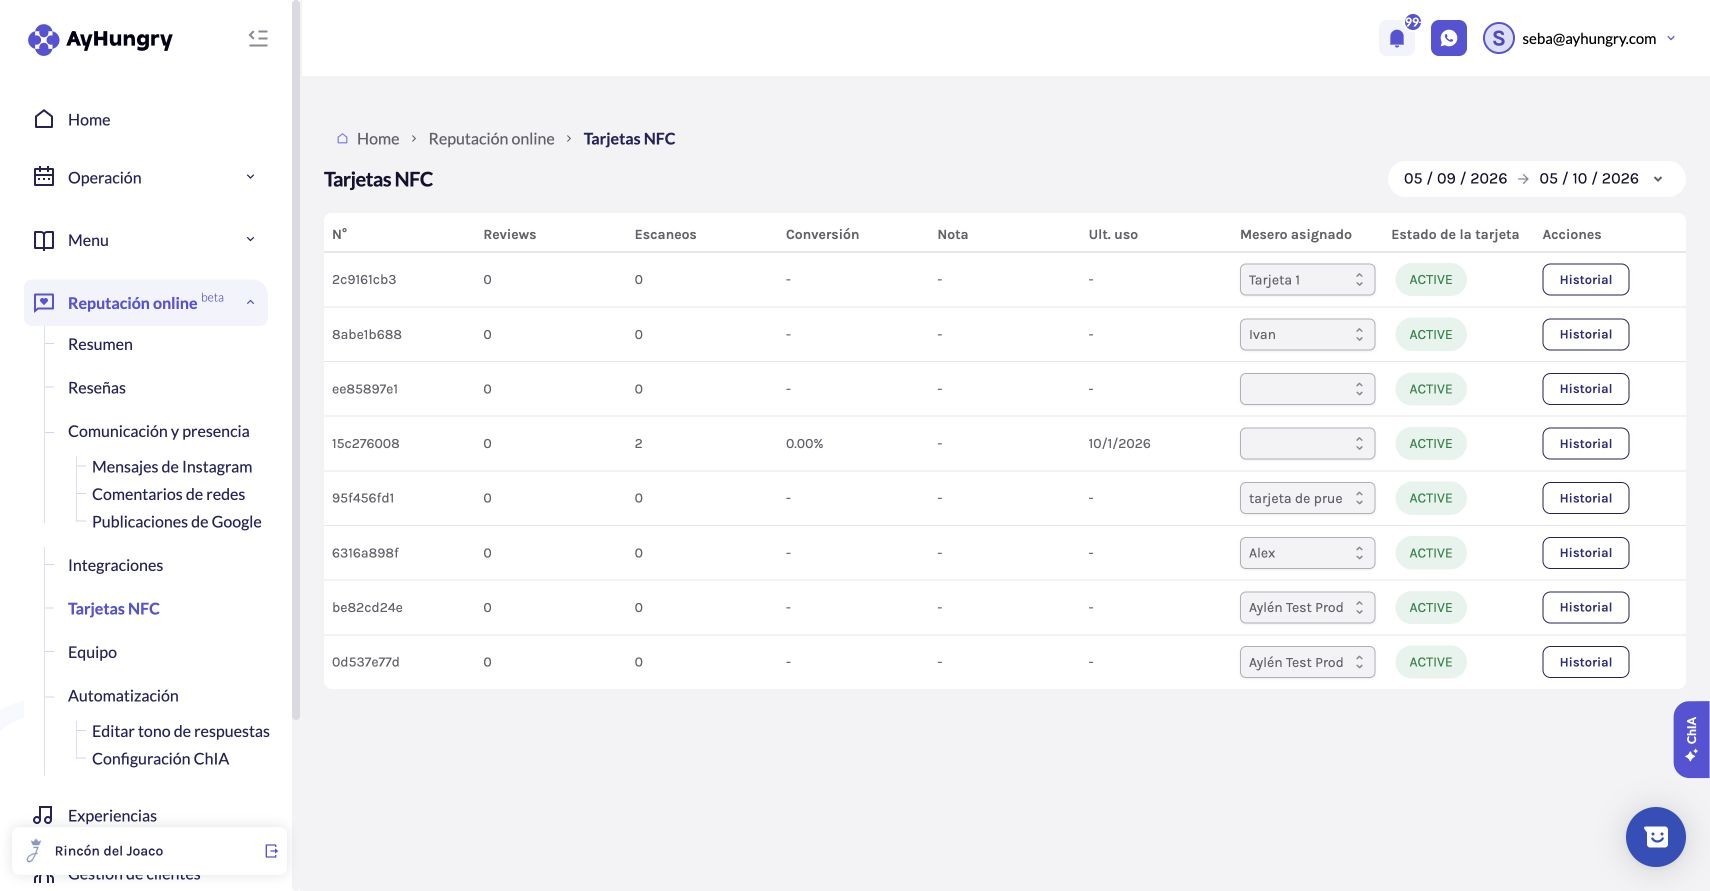The height and width of the screenshot is (891, 1710).
Task: Open the Mesero dropdown showing Alex
Action: click(x=1307, y=553)
